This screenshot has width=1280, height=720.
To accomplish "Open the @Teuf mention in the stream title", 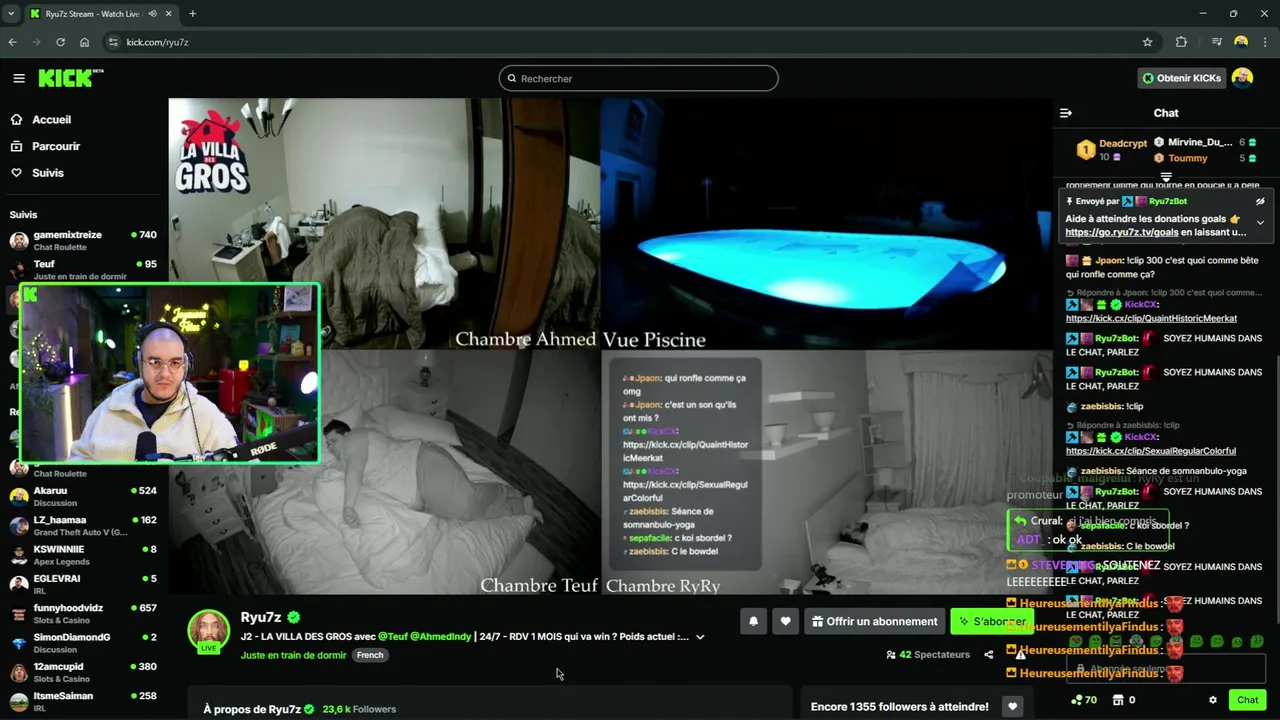I will click(x=392, y=636).
